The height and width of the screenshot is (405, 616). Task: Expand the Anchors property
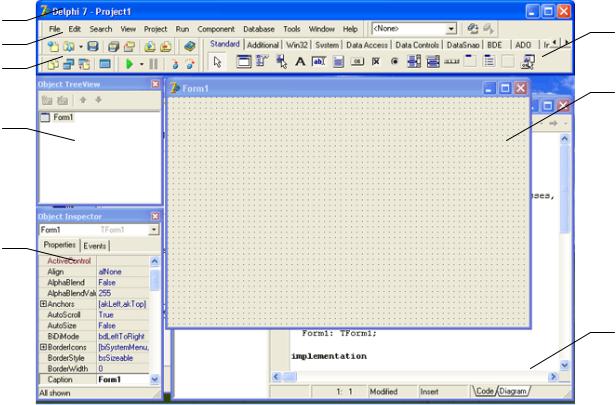click(43, 304)
